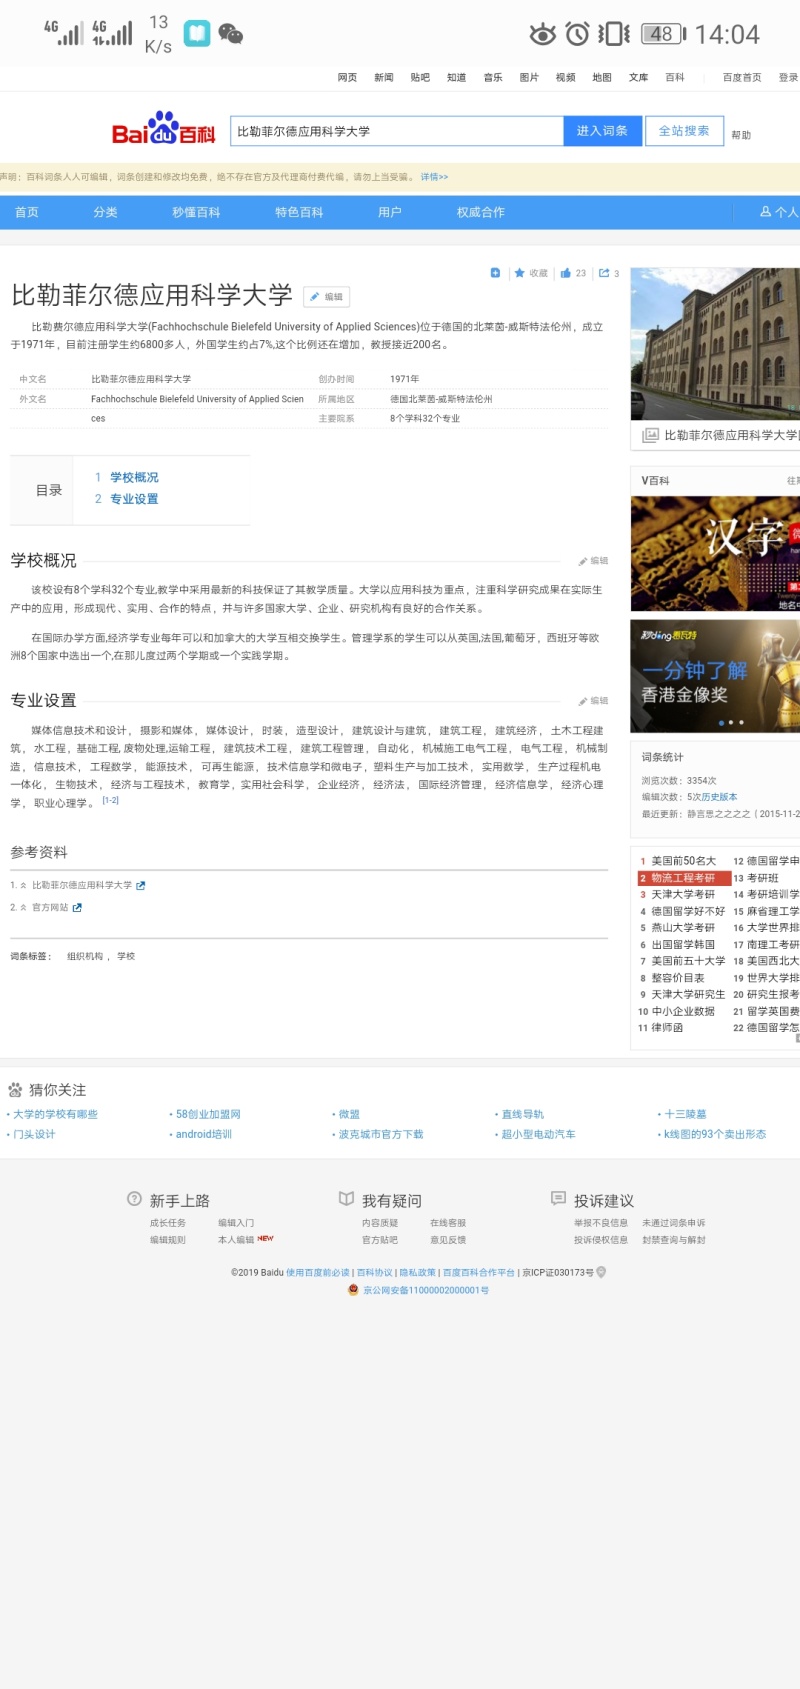Screen dimensions: 800x1689
Task: Open hot search item 物流工程考研
Action: coord(683,878)
